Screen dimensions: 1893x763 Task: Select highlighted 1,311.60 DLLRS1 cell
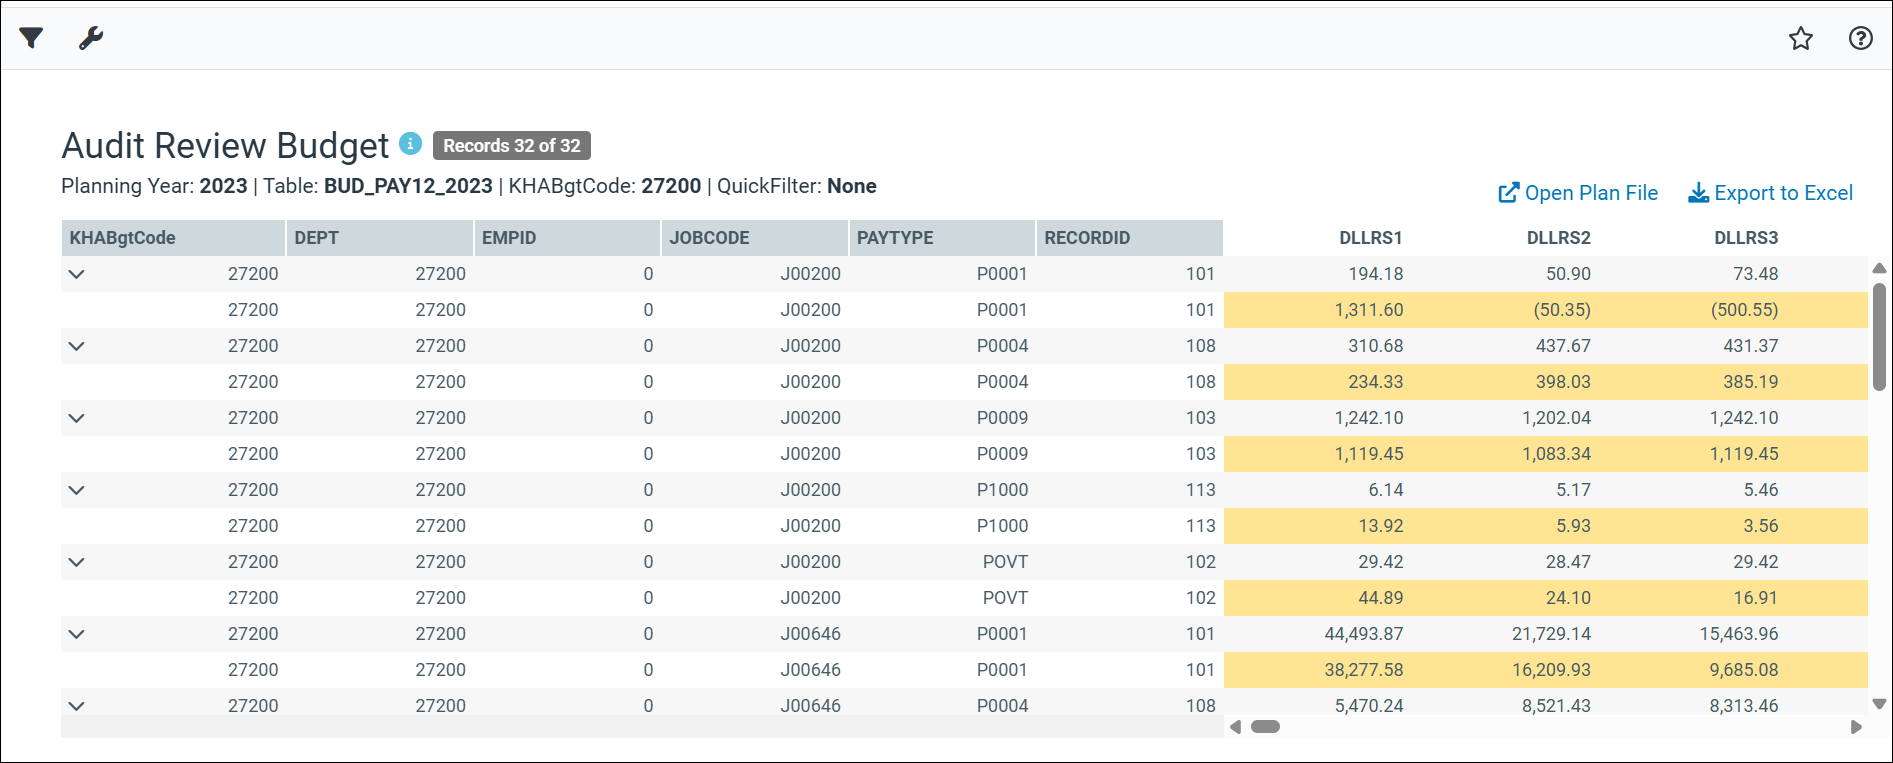pos(1368,310)
